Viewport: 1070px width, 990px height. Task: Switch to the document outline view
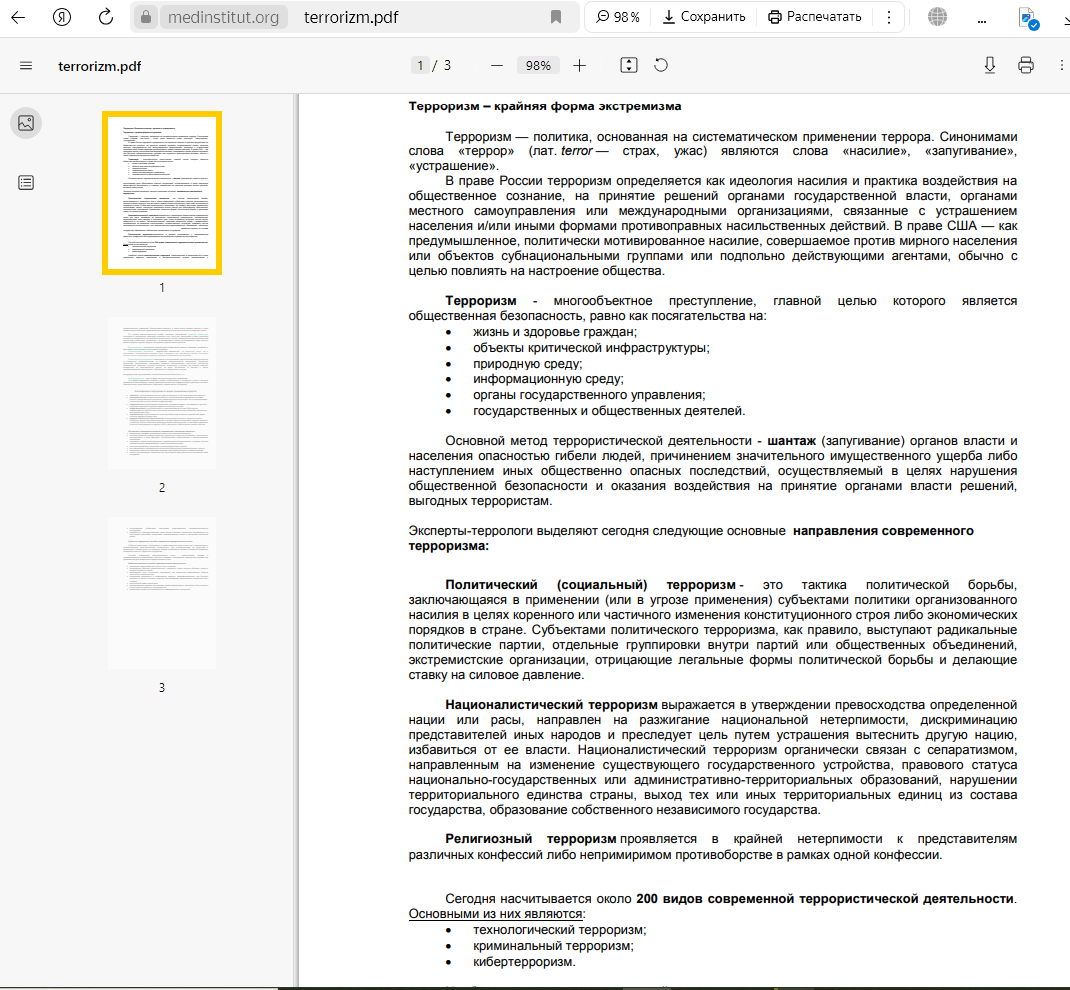click(x=26, y=182)
